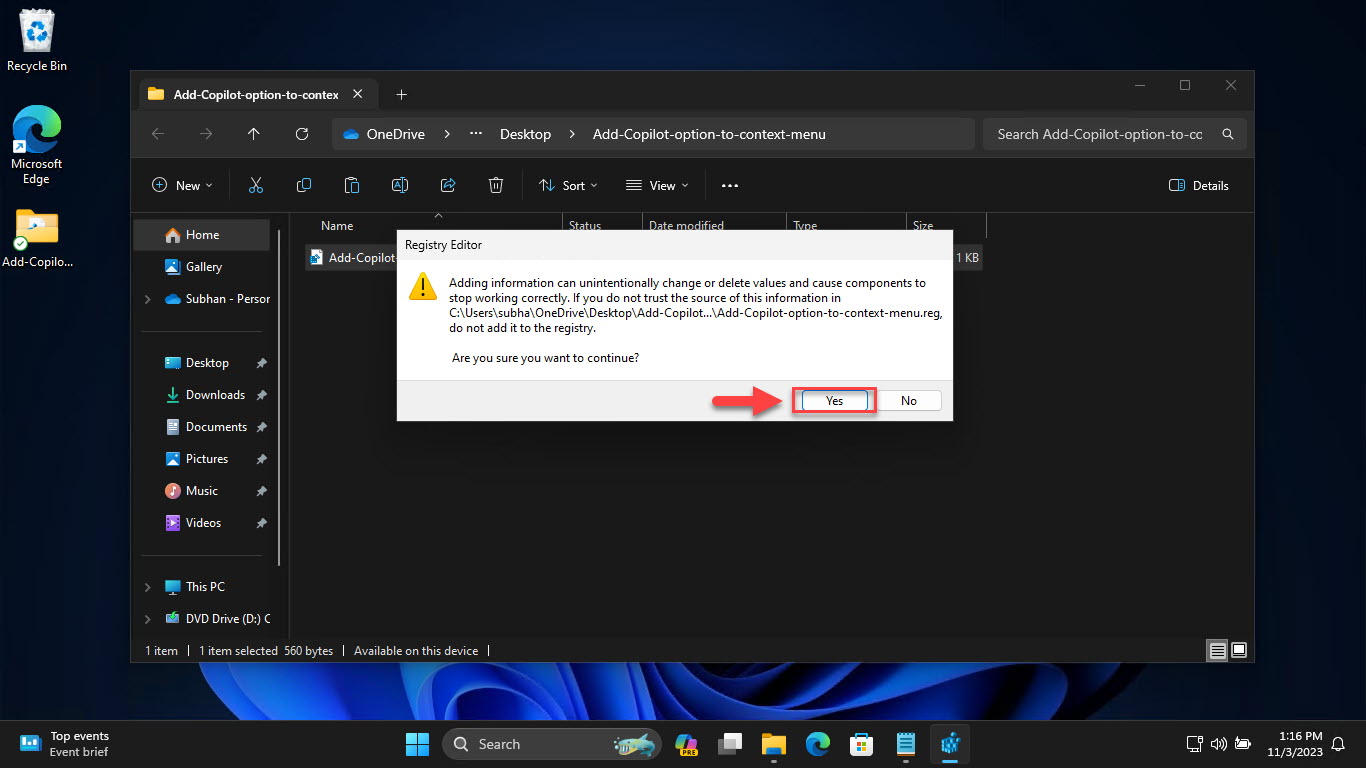Click the Size column header

click(922, 226)
